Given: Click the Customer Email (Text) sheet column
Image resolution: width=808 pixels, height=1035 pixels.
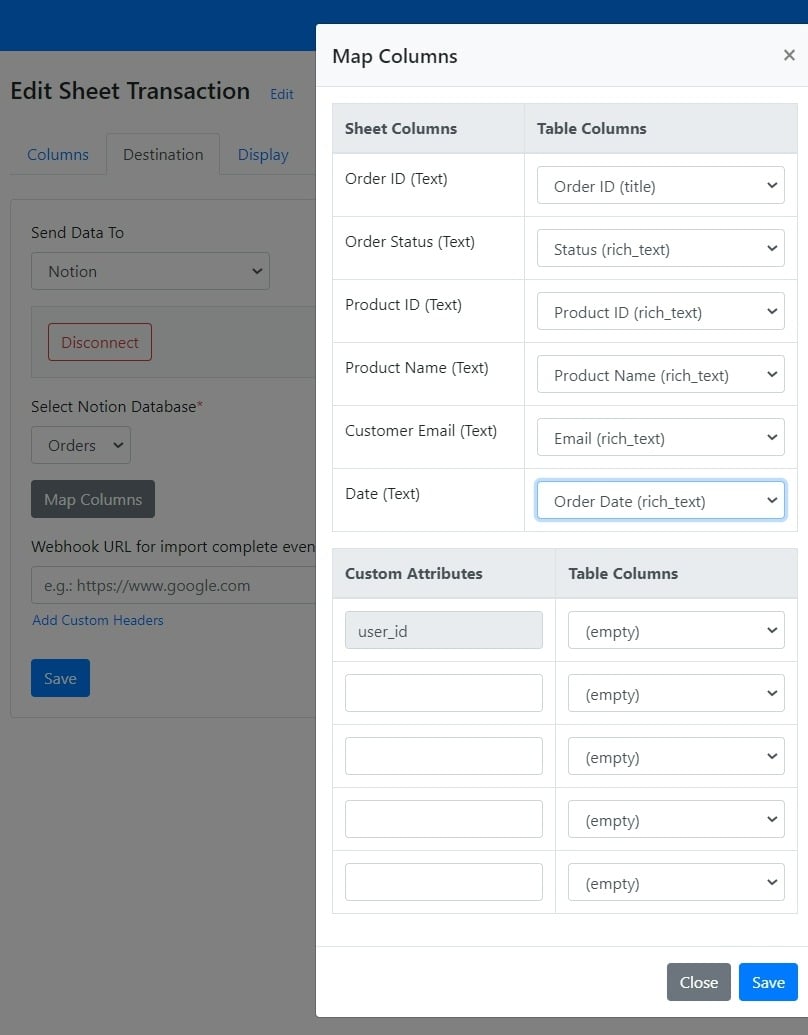Looking at the screenshot, I should coord(421,431).
